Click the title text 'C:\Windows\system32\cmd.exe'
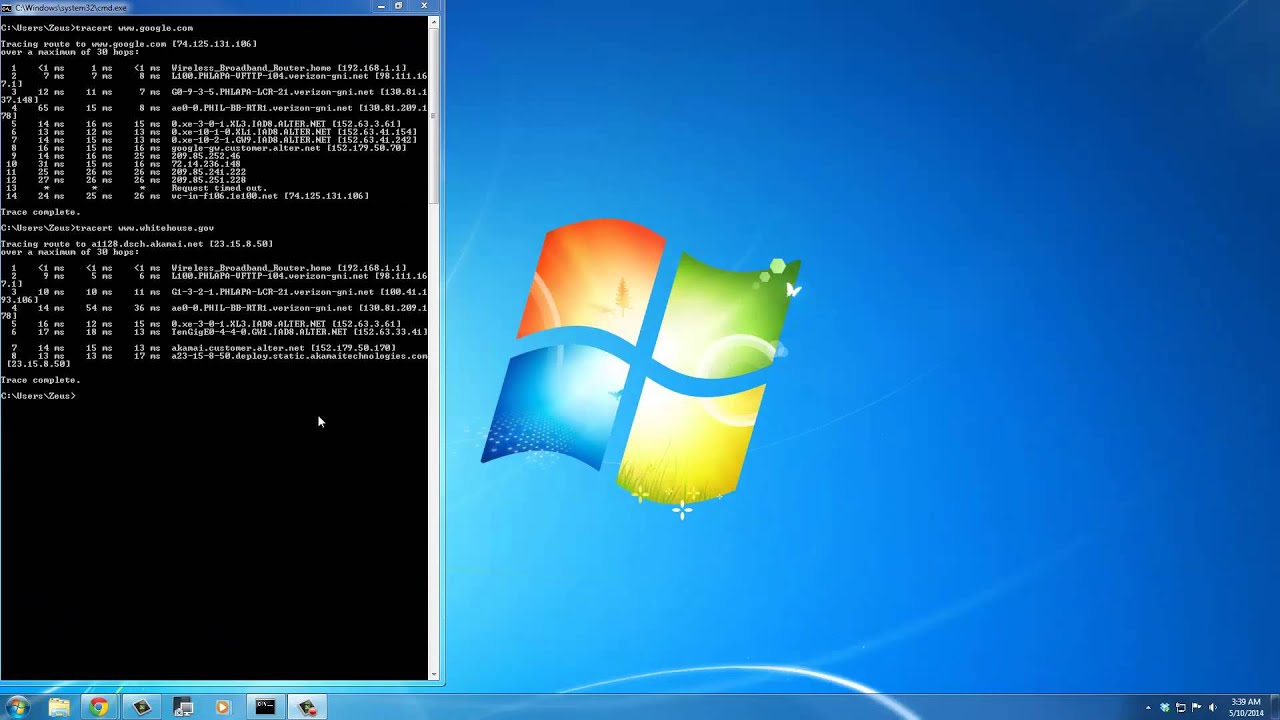 tap(71, 8)
